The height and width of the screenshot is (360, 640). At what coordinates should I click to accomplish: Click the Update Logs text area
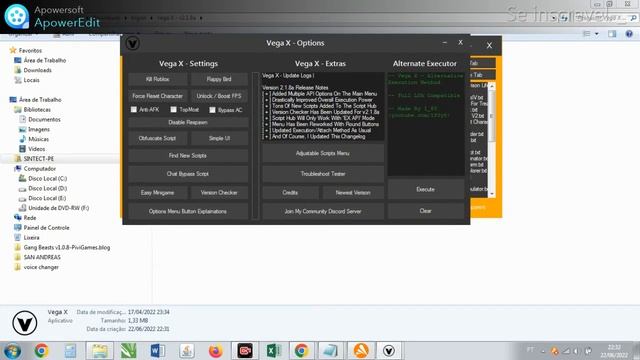(322, 106)
